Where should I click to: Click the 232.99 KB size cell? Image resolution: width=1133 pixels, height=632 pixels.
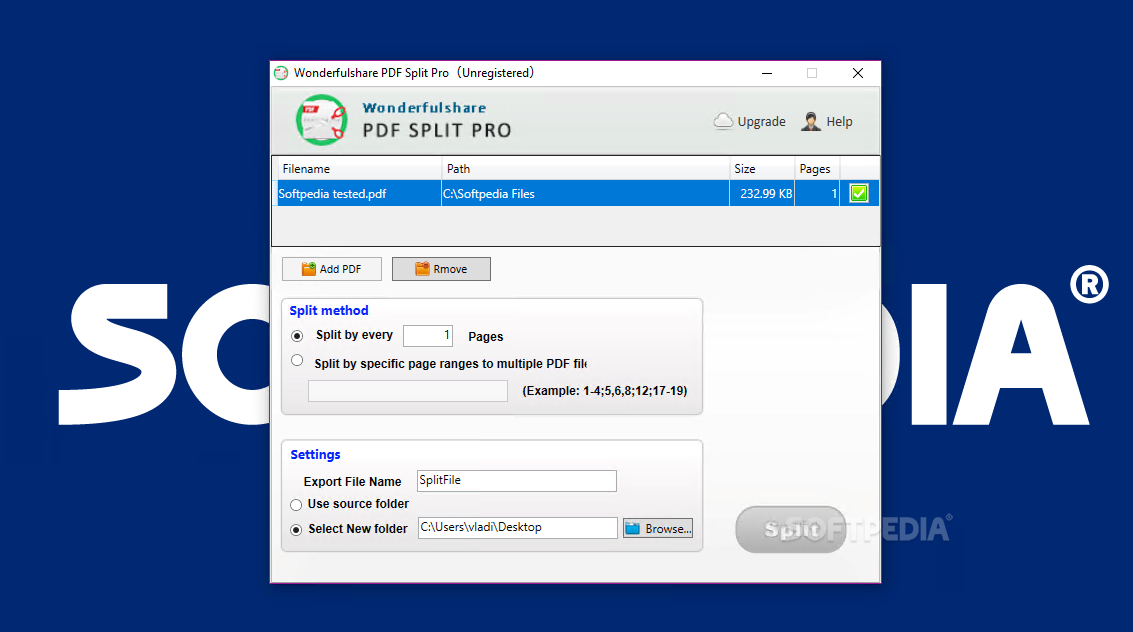(762, 194)
